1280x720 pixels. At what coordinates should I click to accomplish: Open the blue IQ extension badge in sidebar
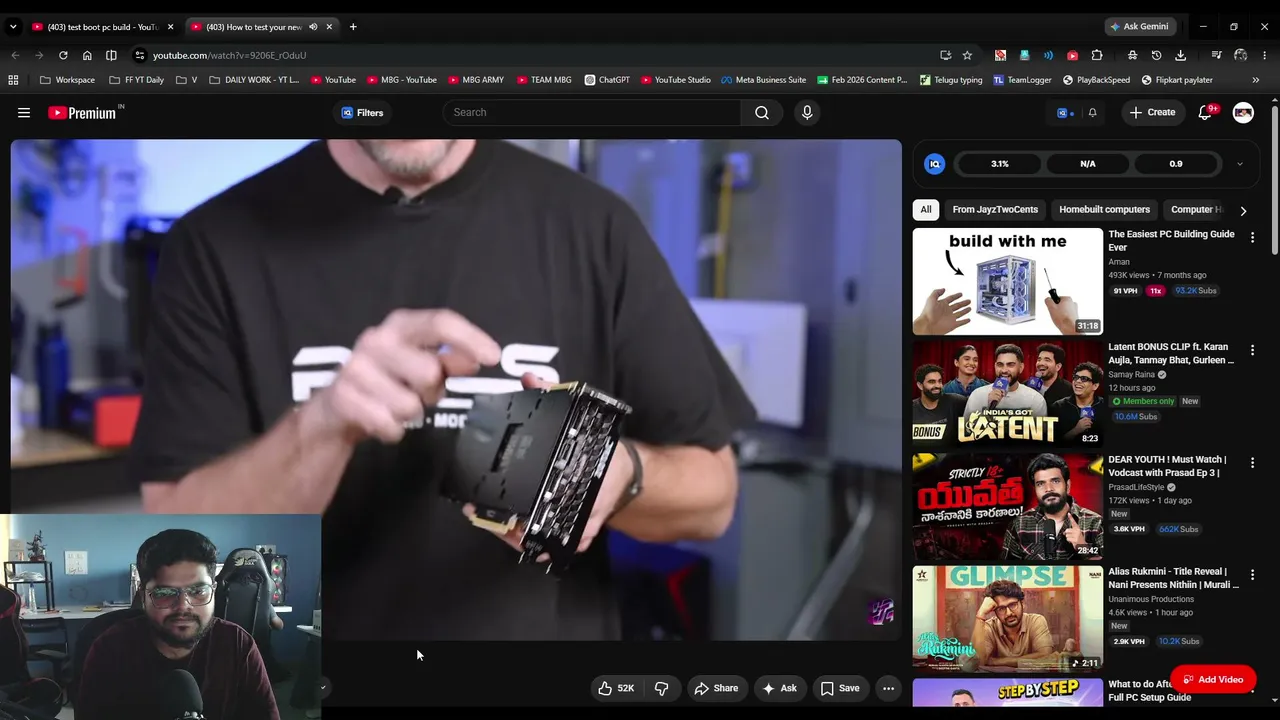point(935,164)
